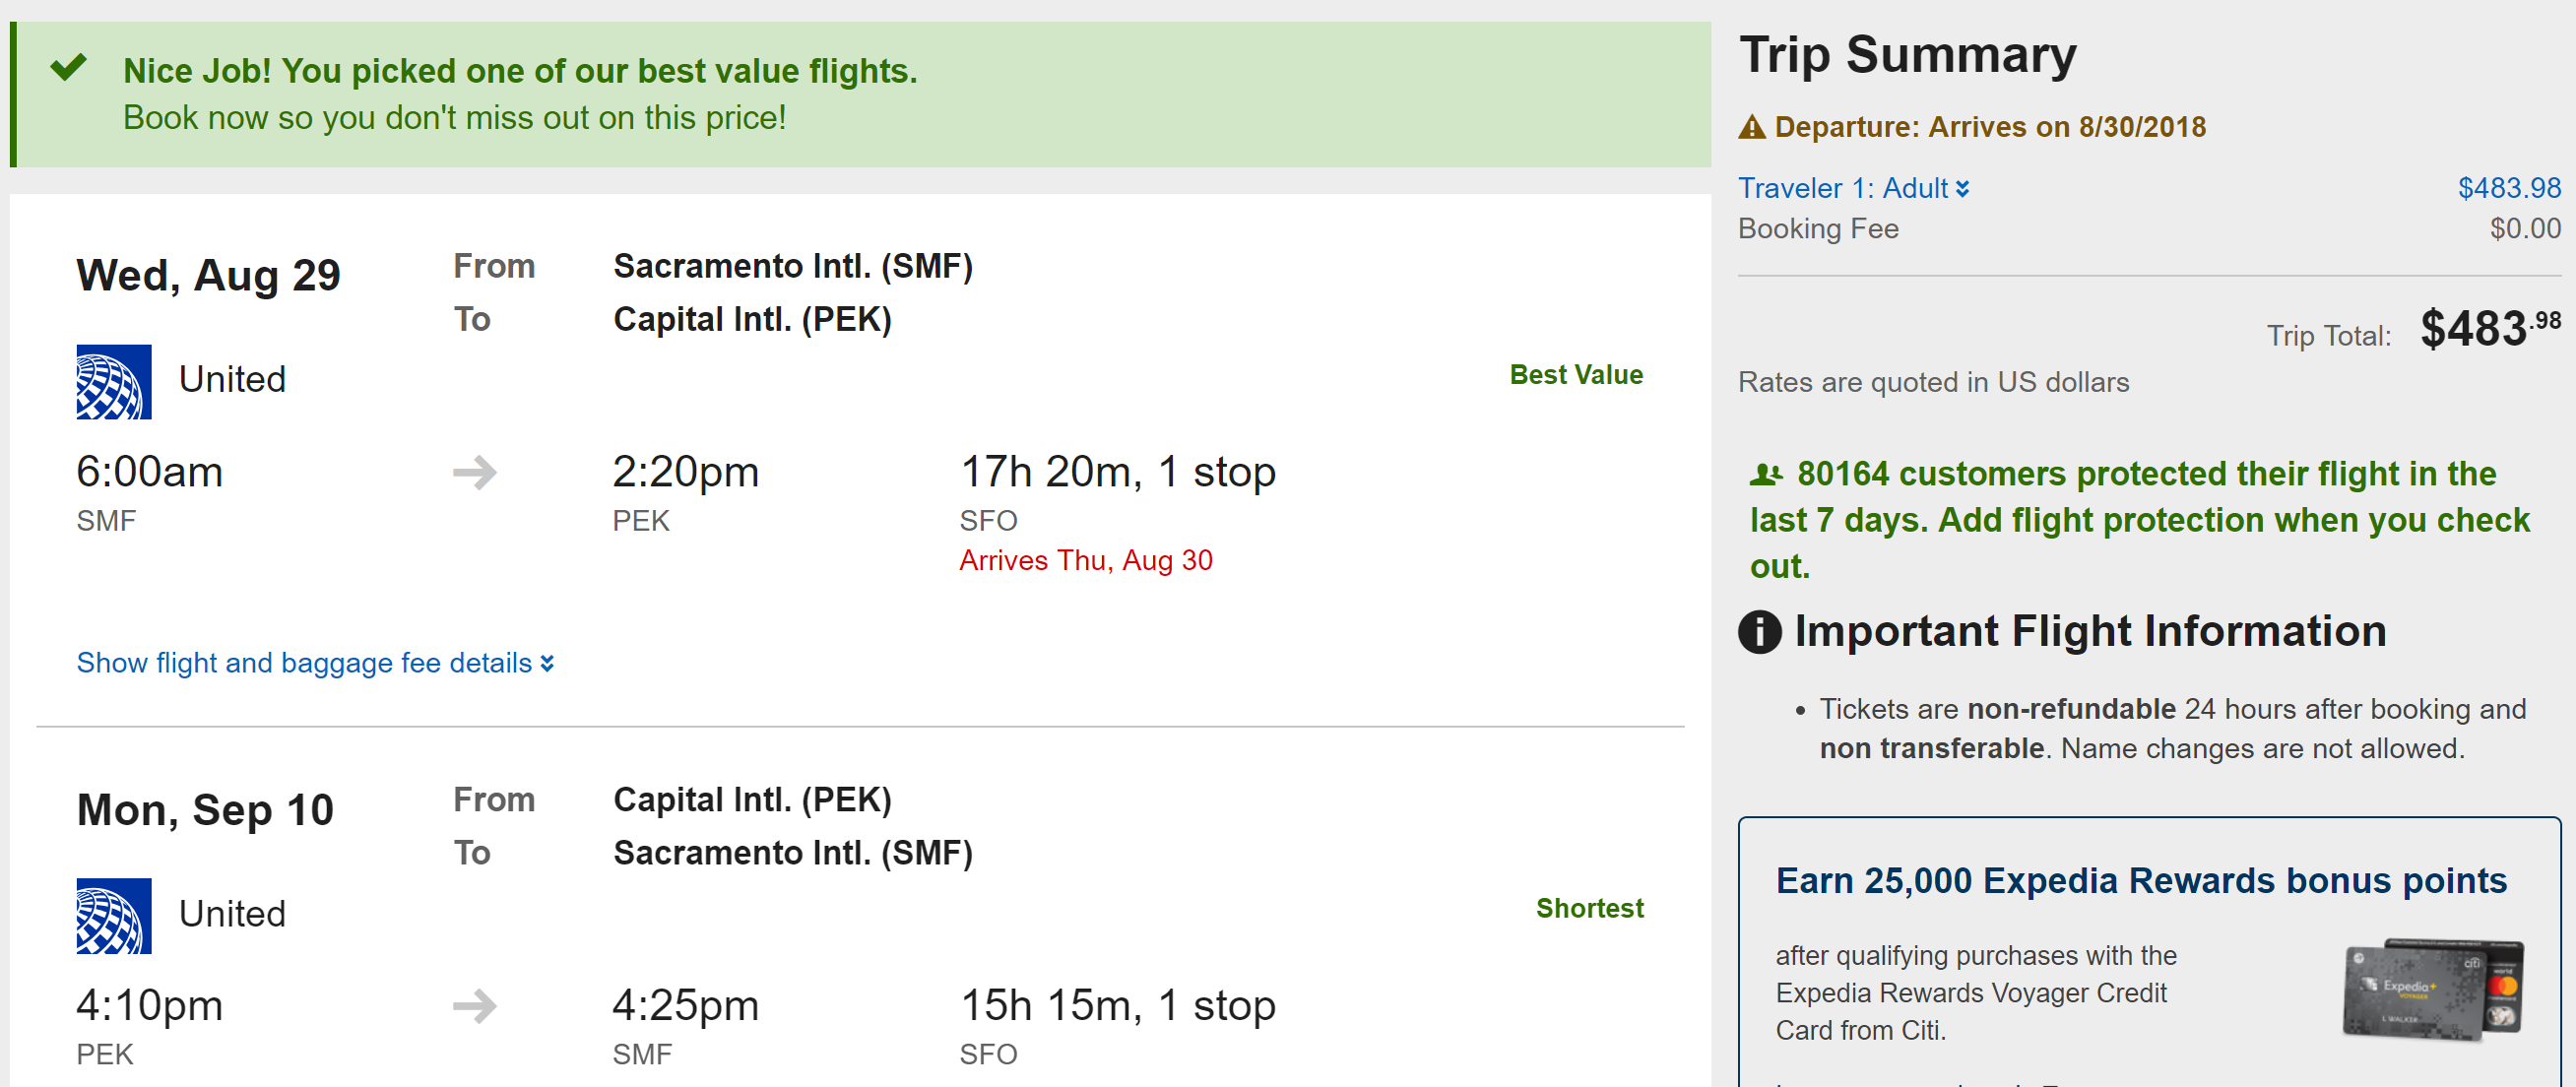The height and width of the screenshot is (1087, 2576).
Task: Click the people icon before 80164 customers
Action: coord(1766,475)
